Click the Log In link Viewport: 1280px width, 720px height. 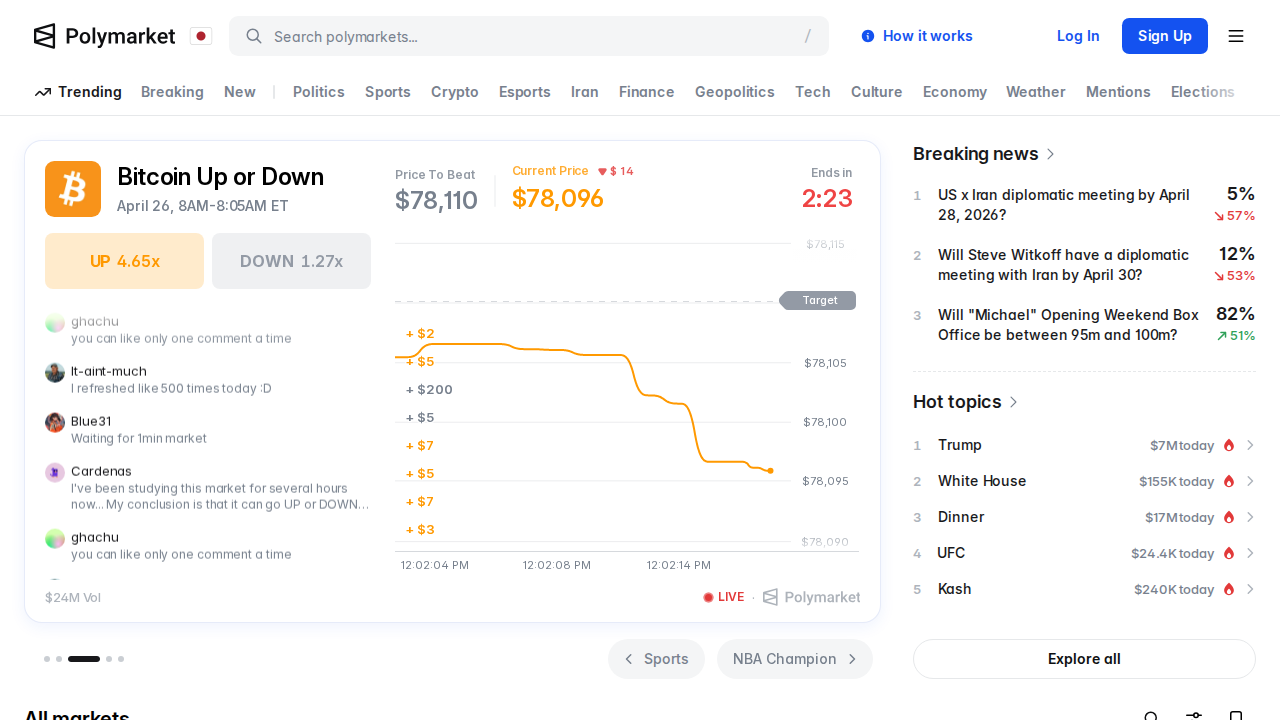(x=1078, y=36)
